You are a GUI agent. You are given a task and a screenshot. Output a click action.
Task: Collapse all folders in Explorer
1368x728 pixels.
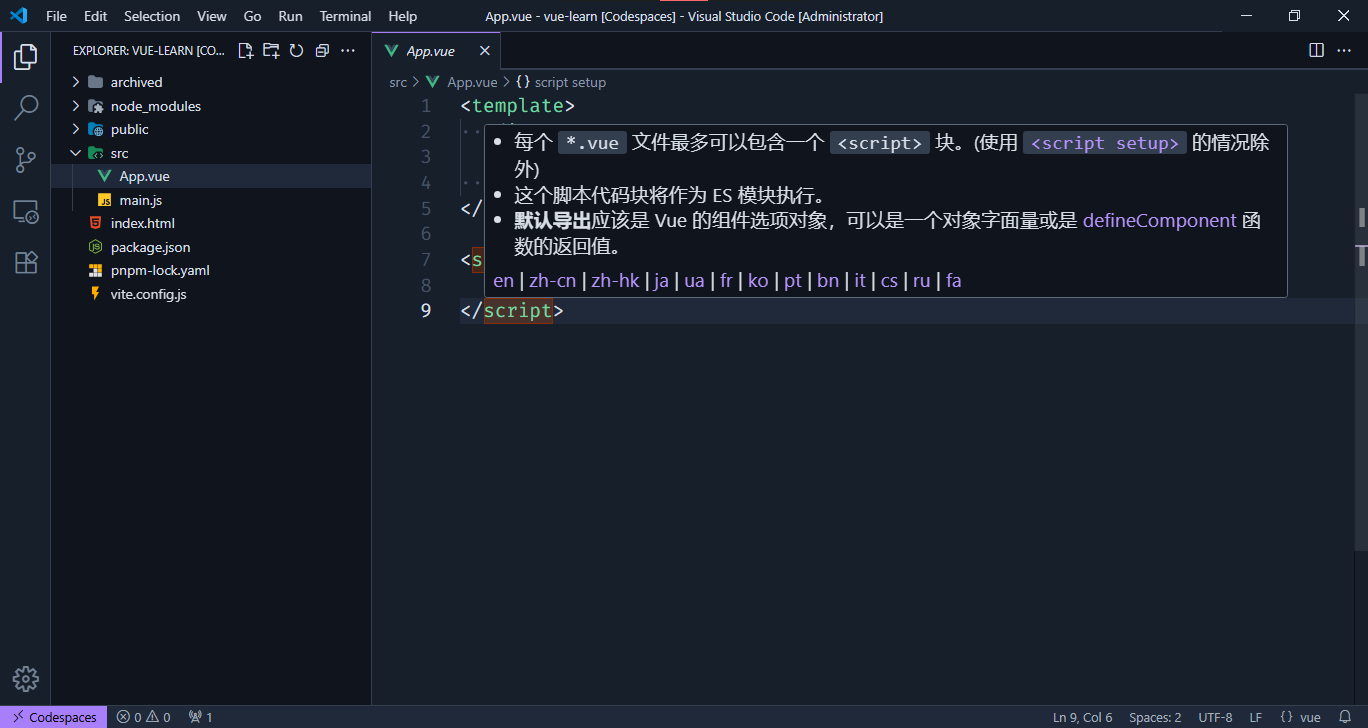point(322,51)
